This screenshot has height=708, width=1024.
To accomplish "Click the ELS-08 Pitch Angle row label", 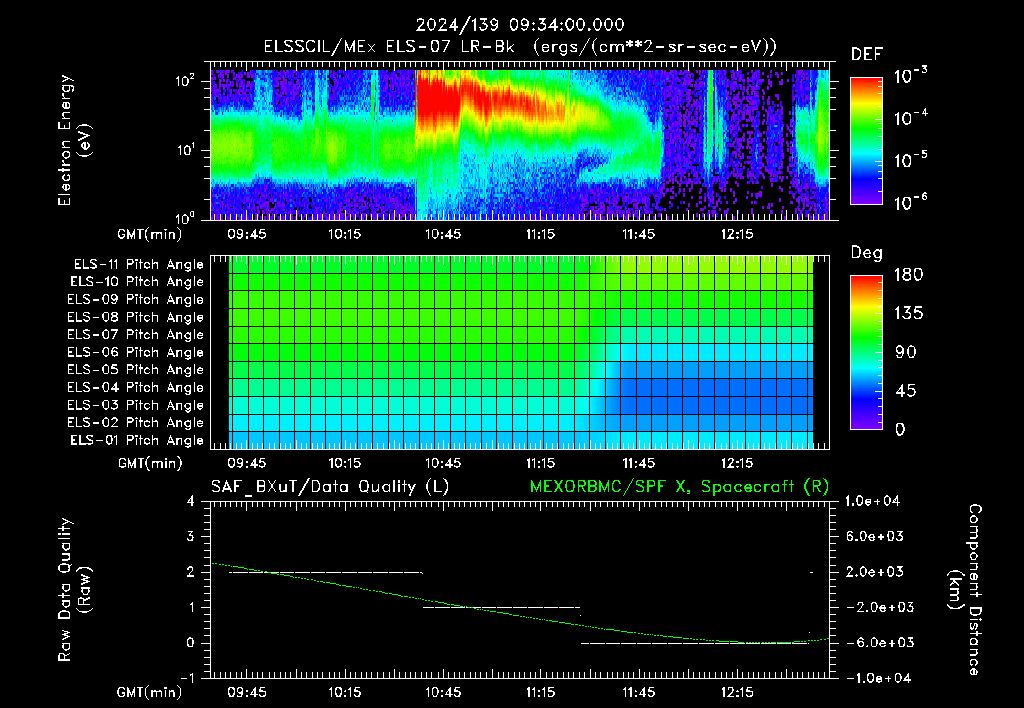I will 136,317.
